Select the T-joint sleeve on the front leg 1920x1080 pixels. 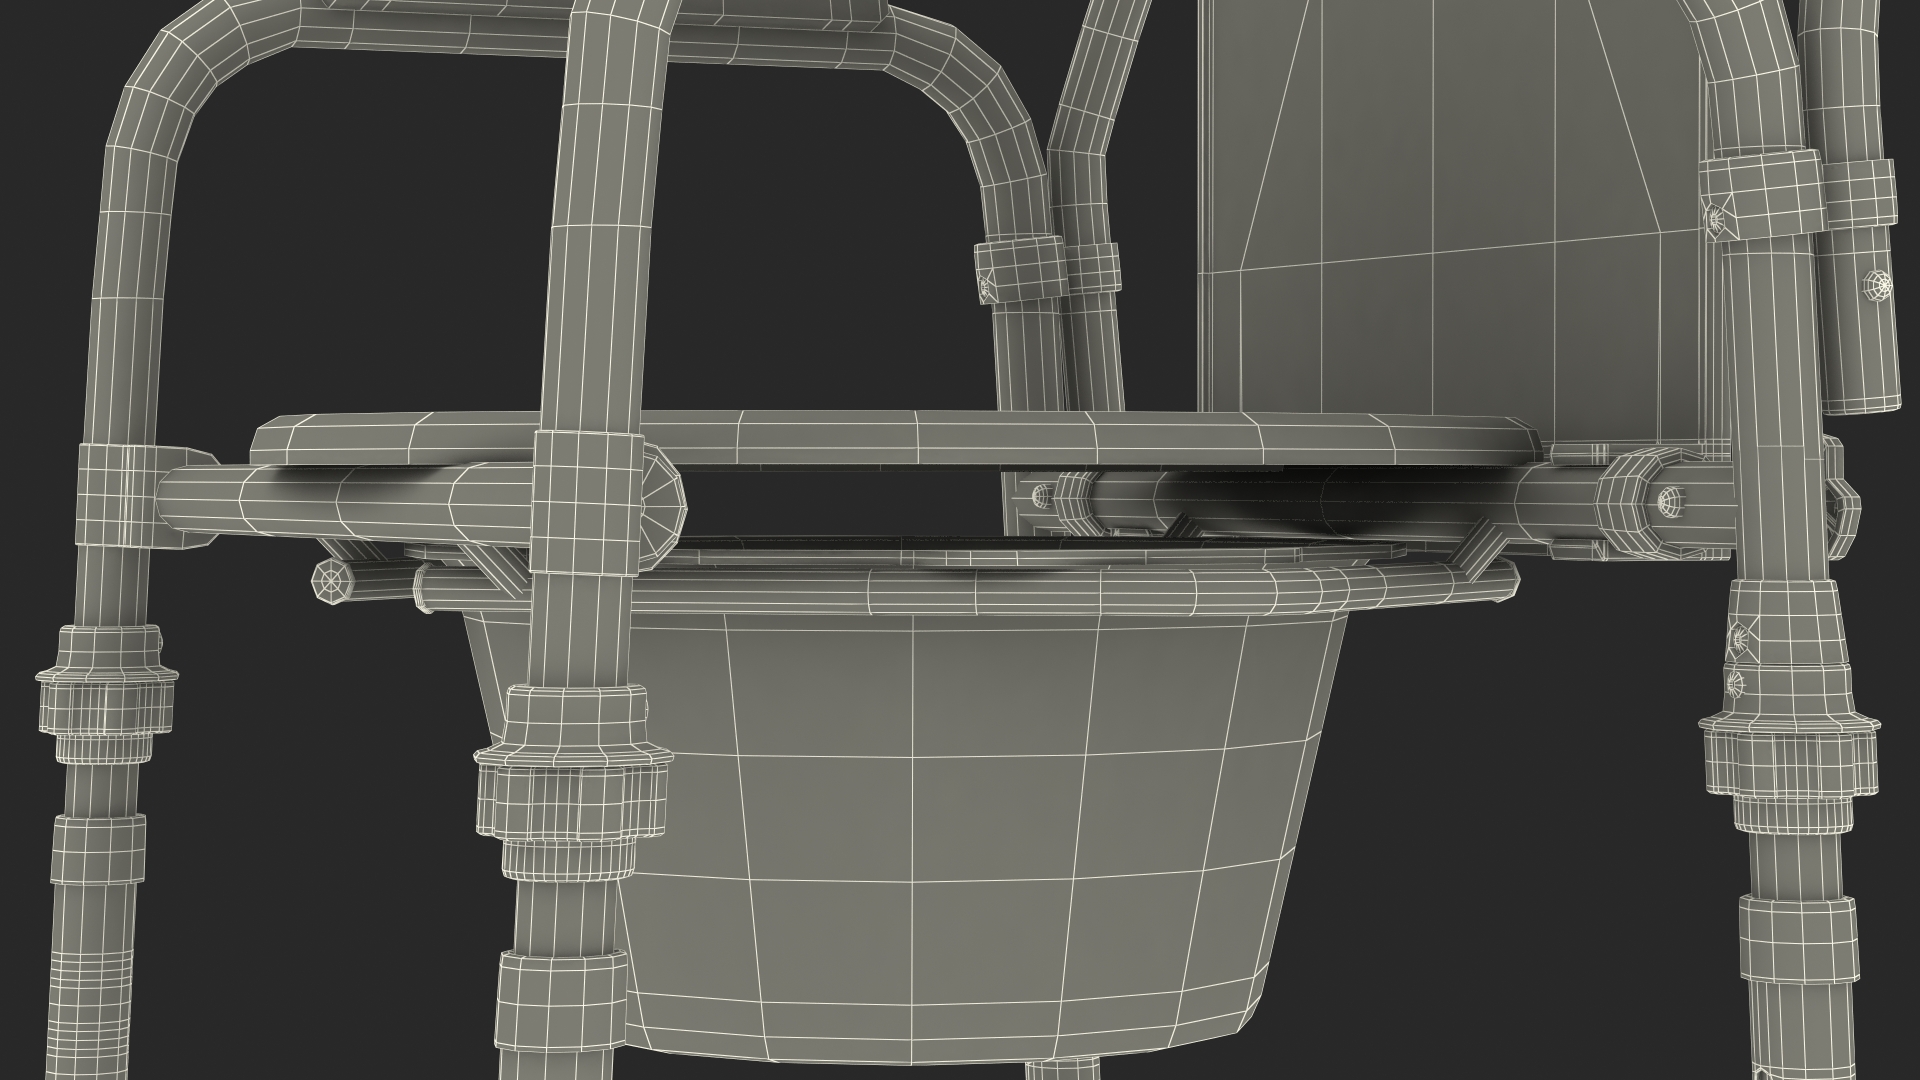[587, 505]
